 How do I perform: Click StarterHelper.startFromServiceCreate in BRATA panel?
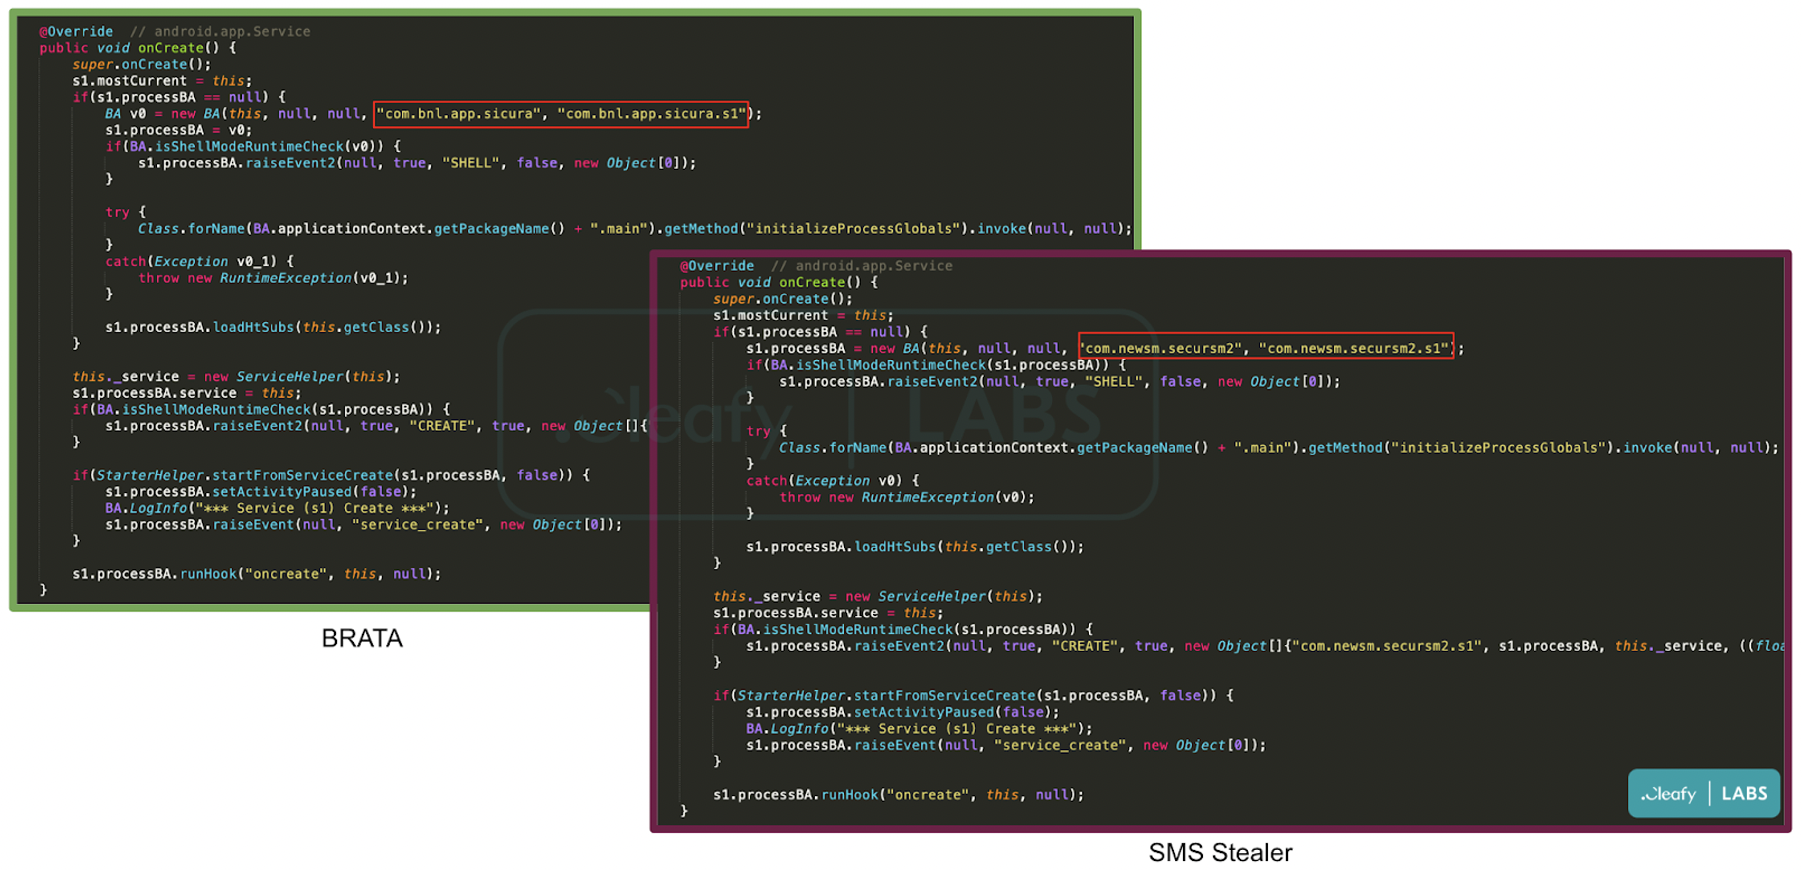245,475
